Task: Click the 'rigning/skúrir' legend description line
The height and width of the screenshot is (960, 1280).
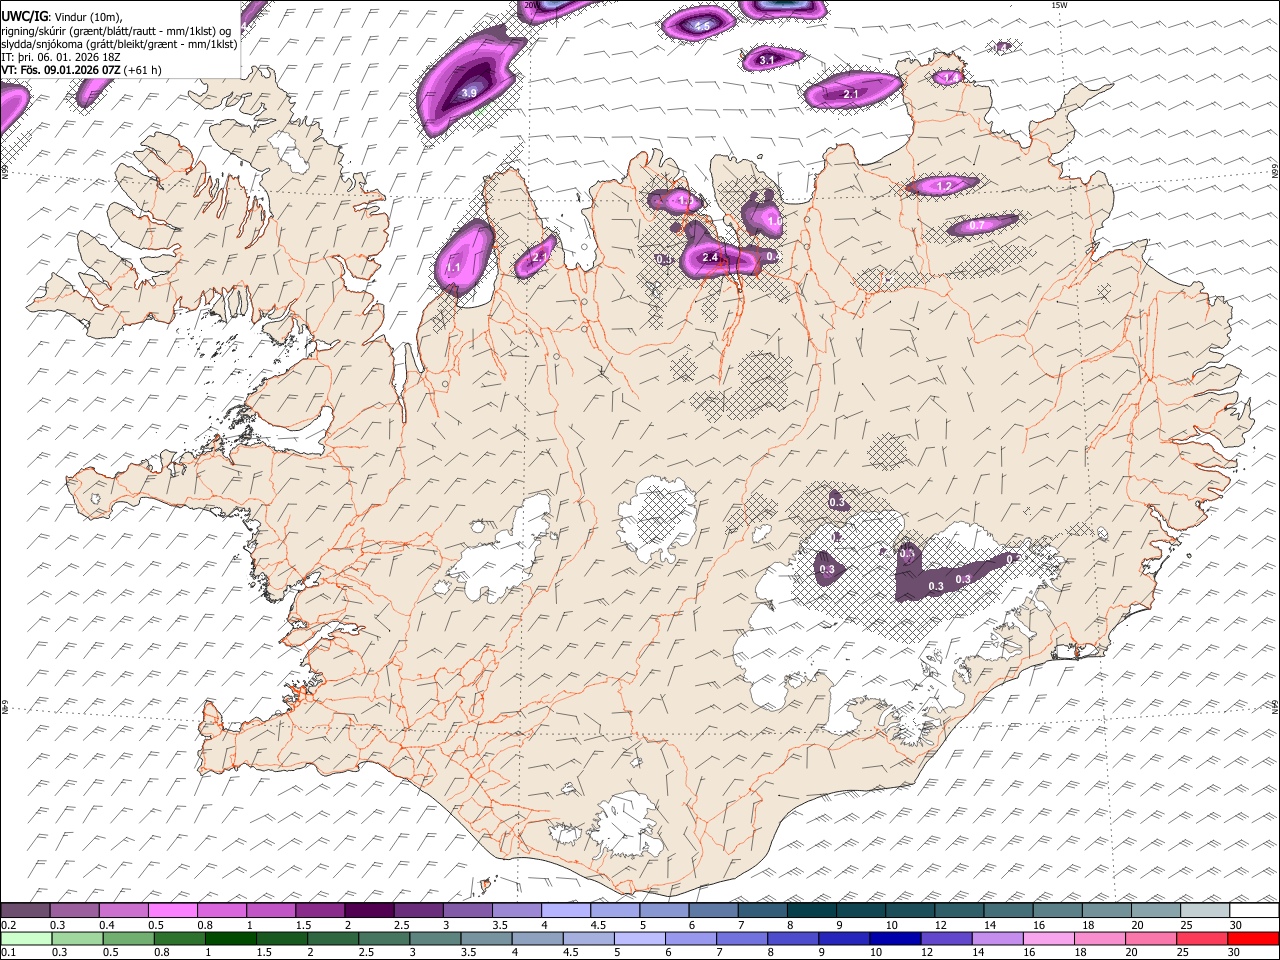Action: (116, 31)
